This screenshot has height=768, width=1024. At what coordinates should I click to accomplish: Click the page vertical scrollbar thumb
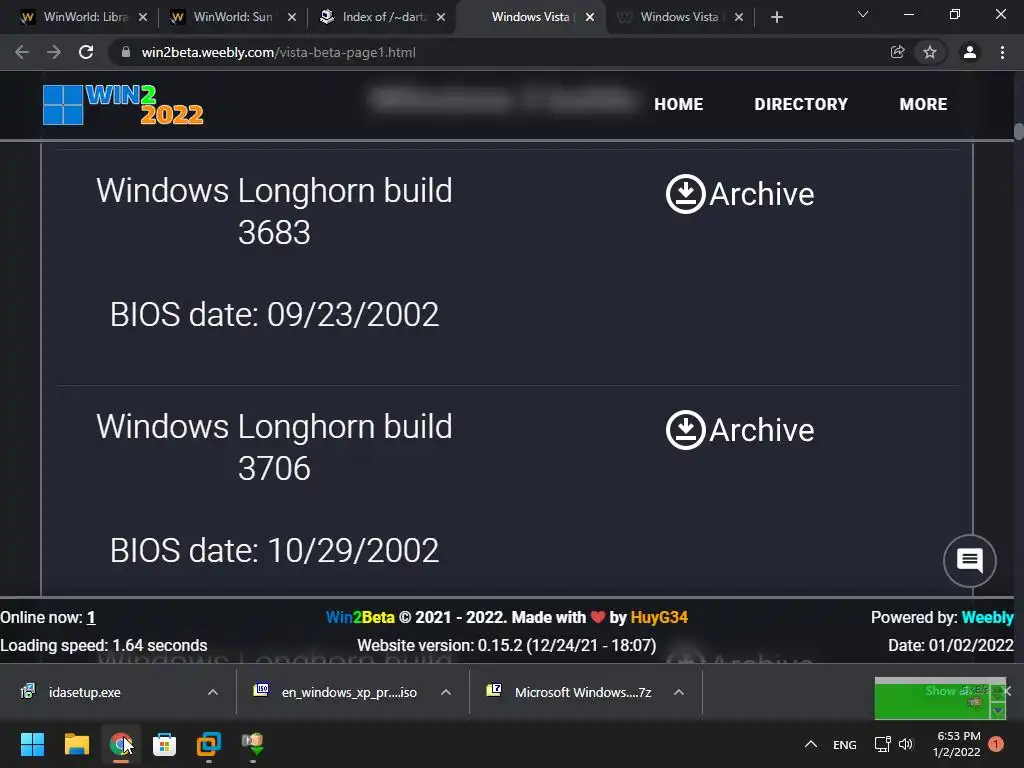(x=1019, y=131)
